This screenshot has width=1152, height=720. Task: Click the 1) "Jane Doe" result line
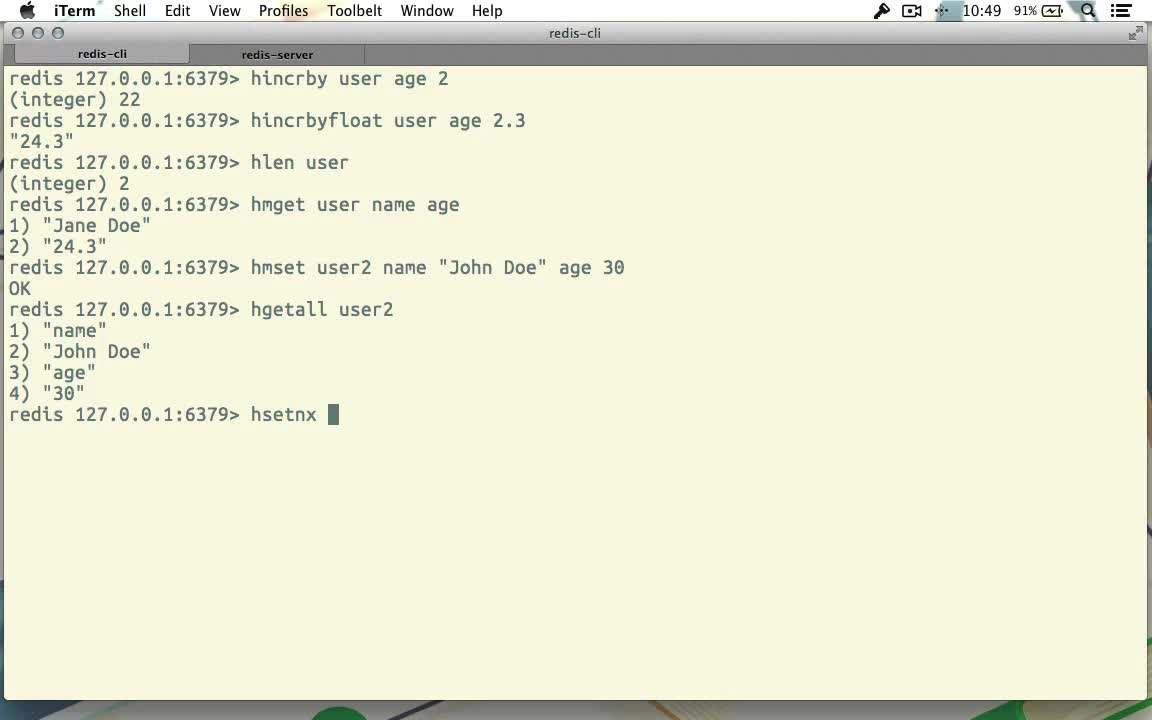pos(79,226)
